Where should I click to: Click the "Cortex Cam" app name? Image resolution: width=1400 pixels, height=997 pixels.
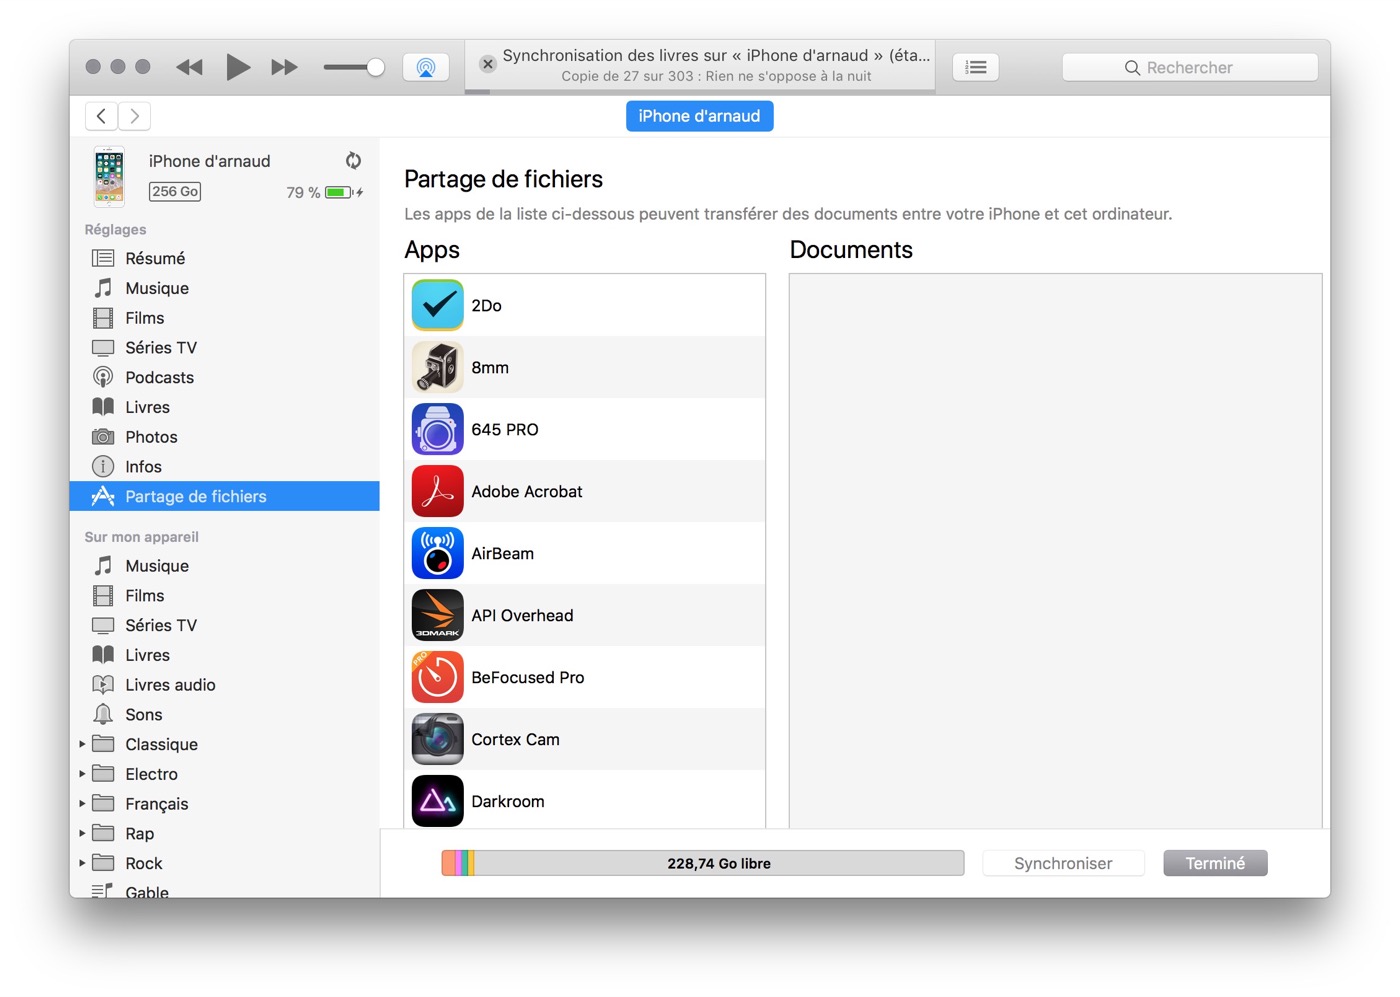516,739
